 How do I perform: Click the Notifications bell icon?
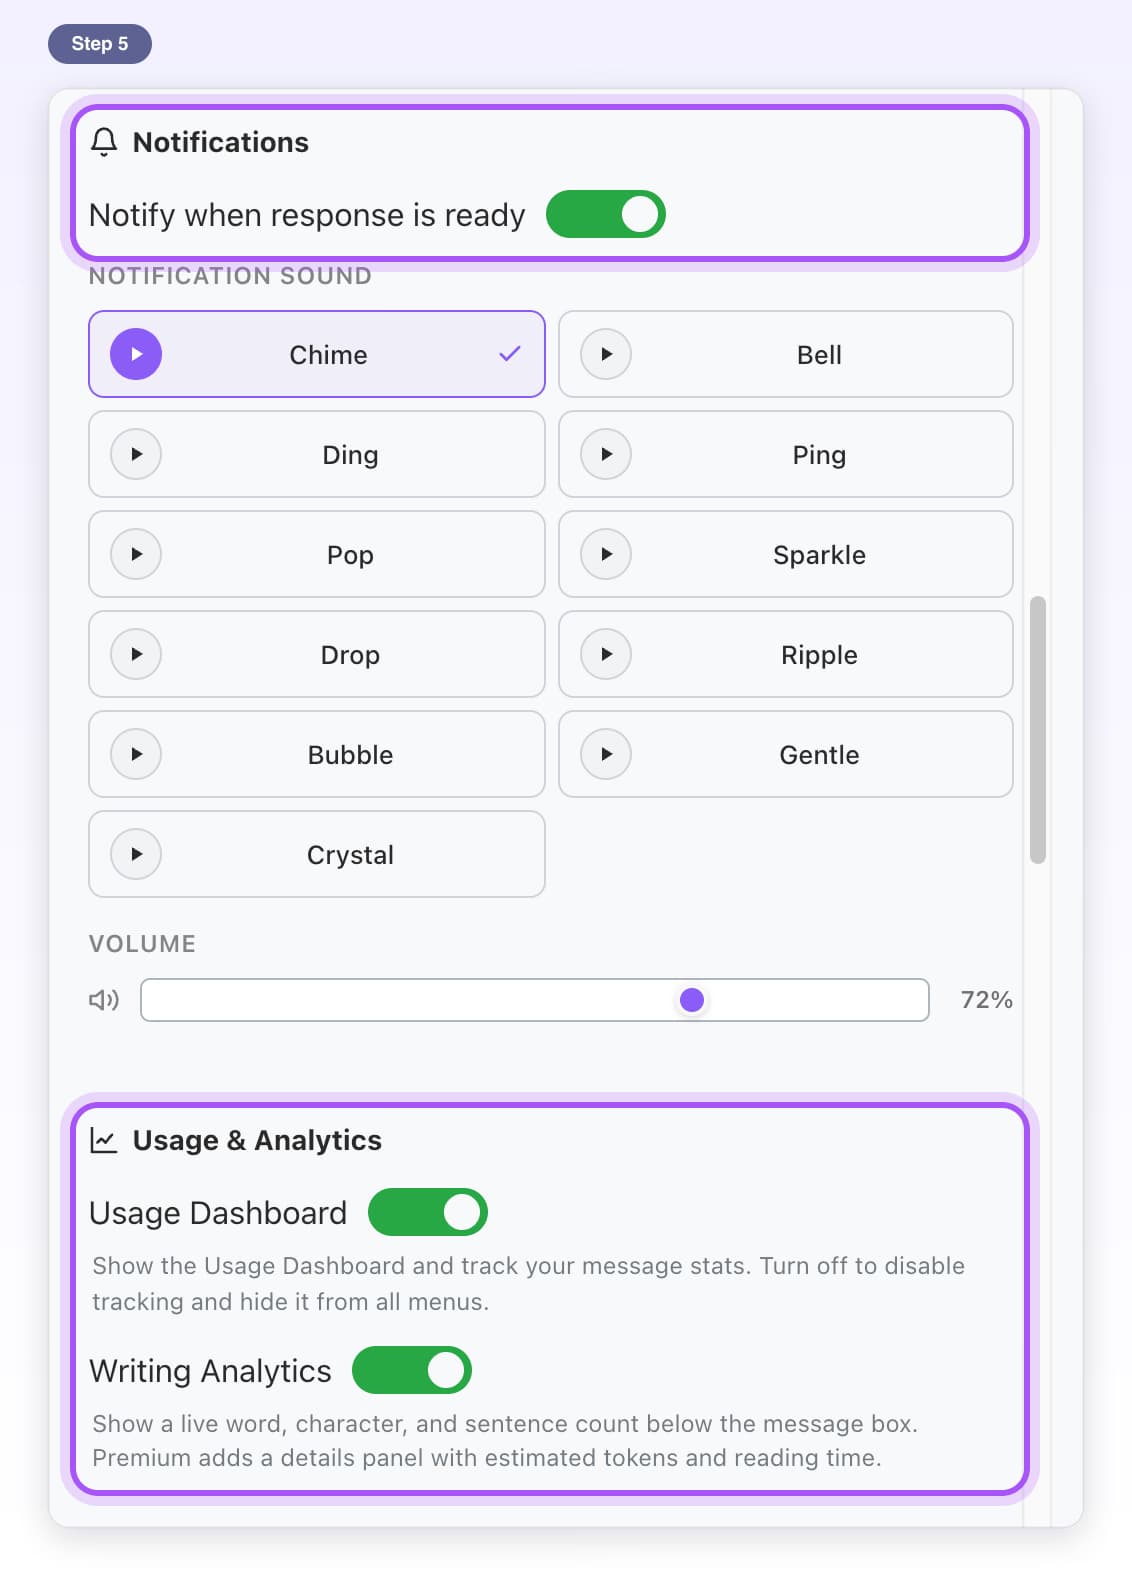[x=104, y=142]
